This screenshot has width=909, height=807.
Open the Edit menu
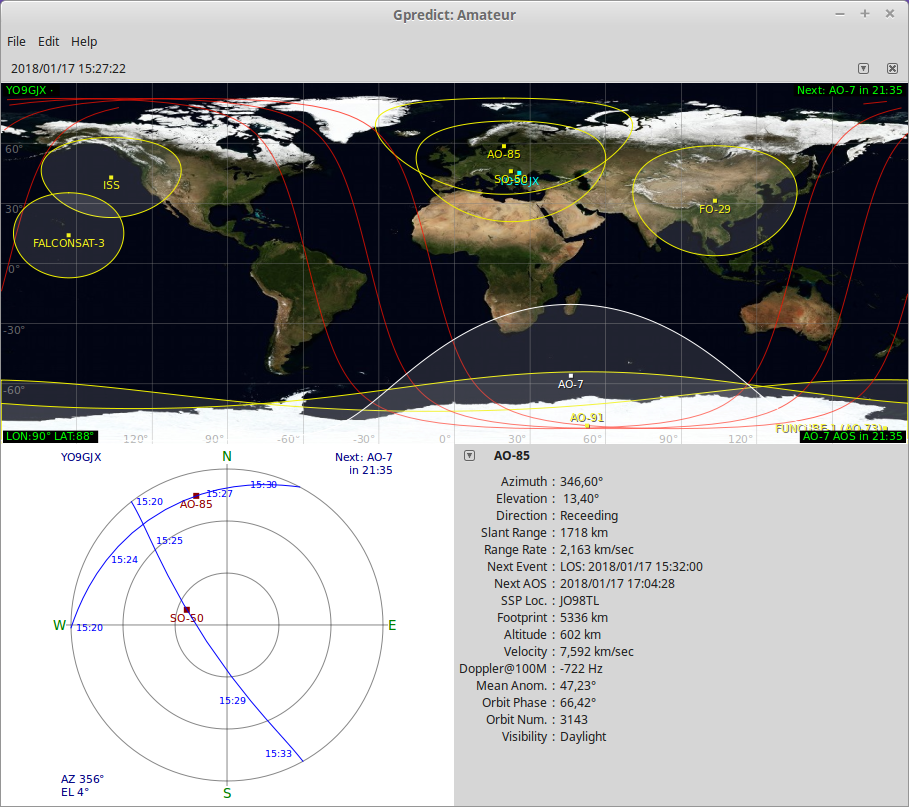pyautogui.click(x=48, y=41)
